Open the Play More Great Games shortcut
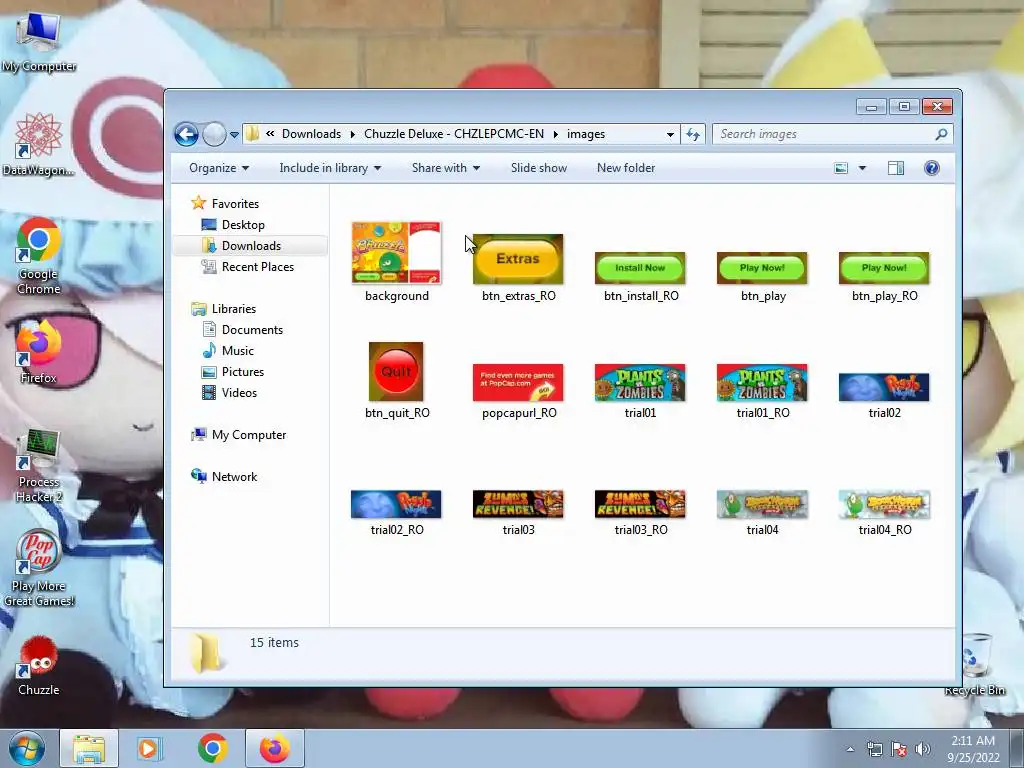Screen dimensions: 1024x768 point(38,568)
